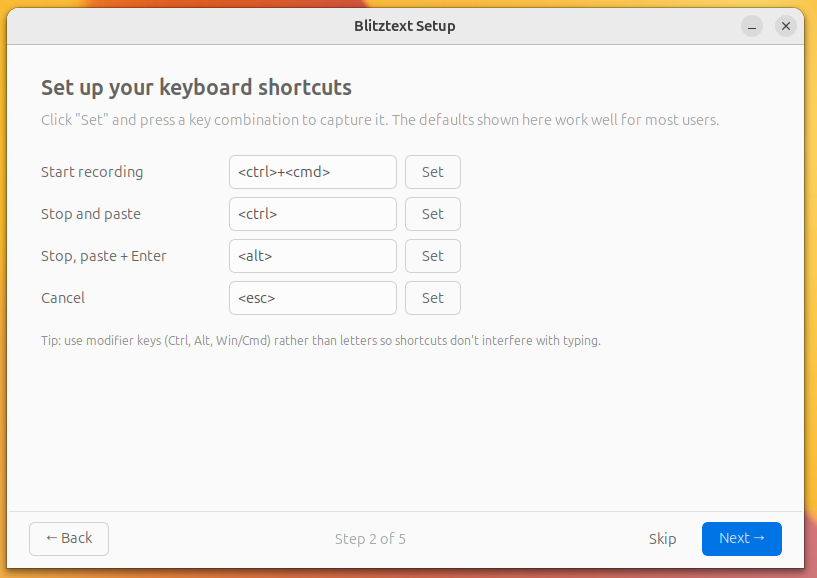Screen dimensions: 817x578
Task: Minimize the Blitztext Setup window
Action: click(752, 26)
